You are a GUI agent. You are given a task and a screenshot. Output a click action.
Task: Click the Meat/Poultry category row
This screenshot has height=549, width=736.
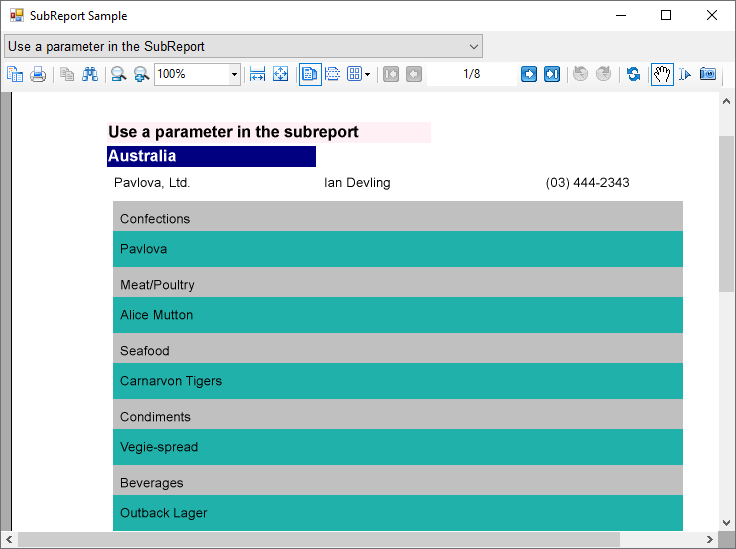click(398, 282)
